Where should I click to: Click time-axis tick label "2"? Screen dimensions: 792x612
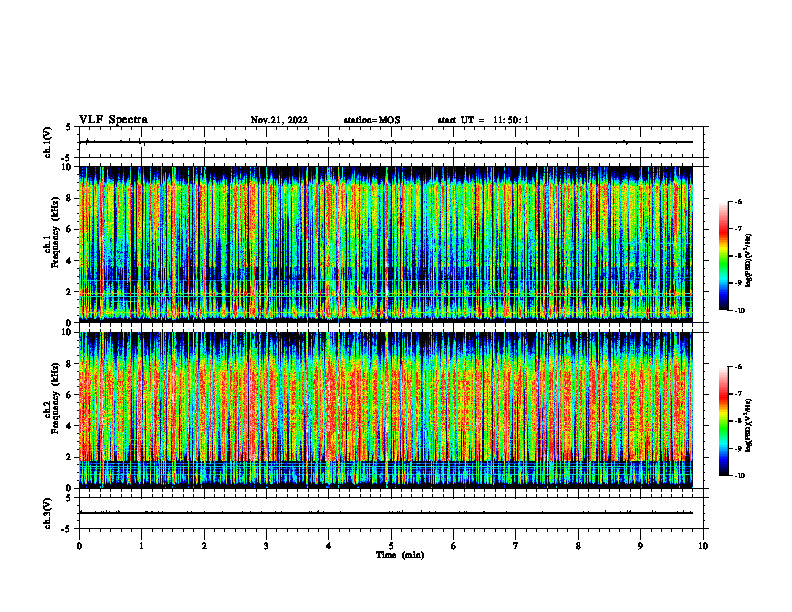click(204, 546)
